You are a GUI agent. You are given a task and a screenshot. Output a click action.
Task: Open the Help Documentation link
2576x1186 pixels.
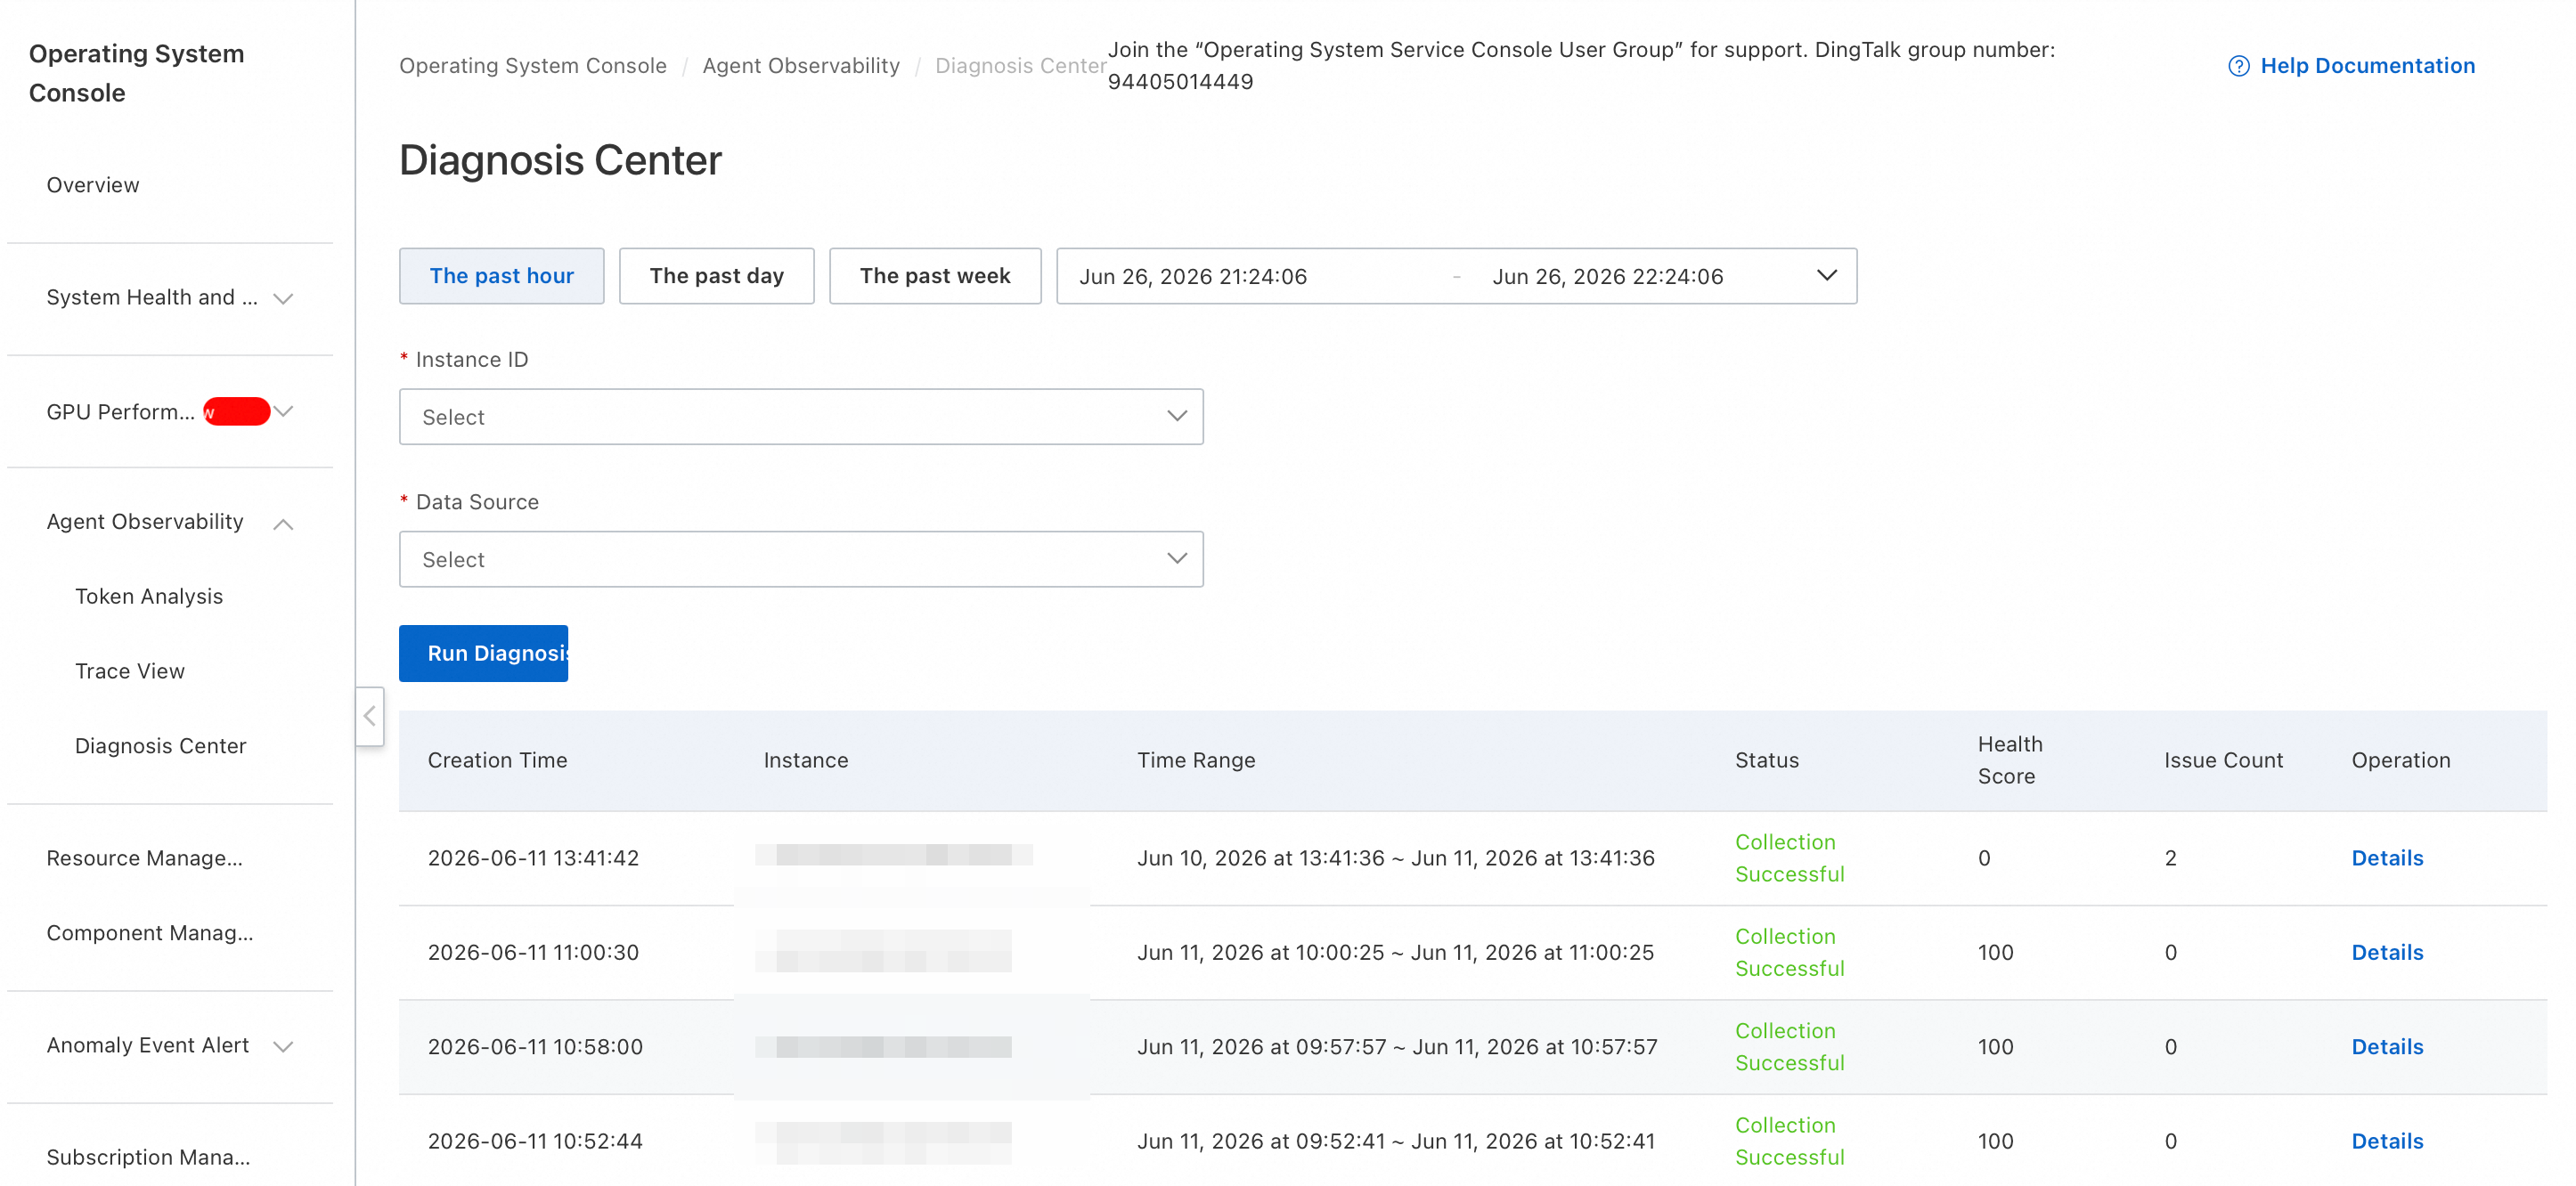[2367, 66]
